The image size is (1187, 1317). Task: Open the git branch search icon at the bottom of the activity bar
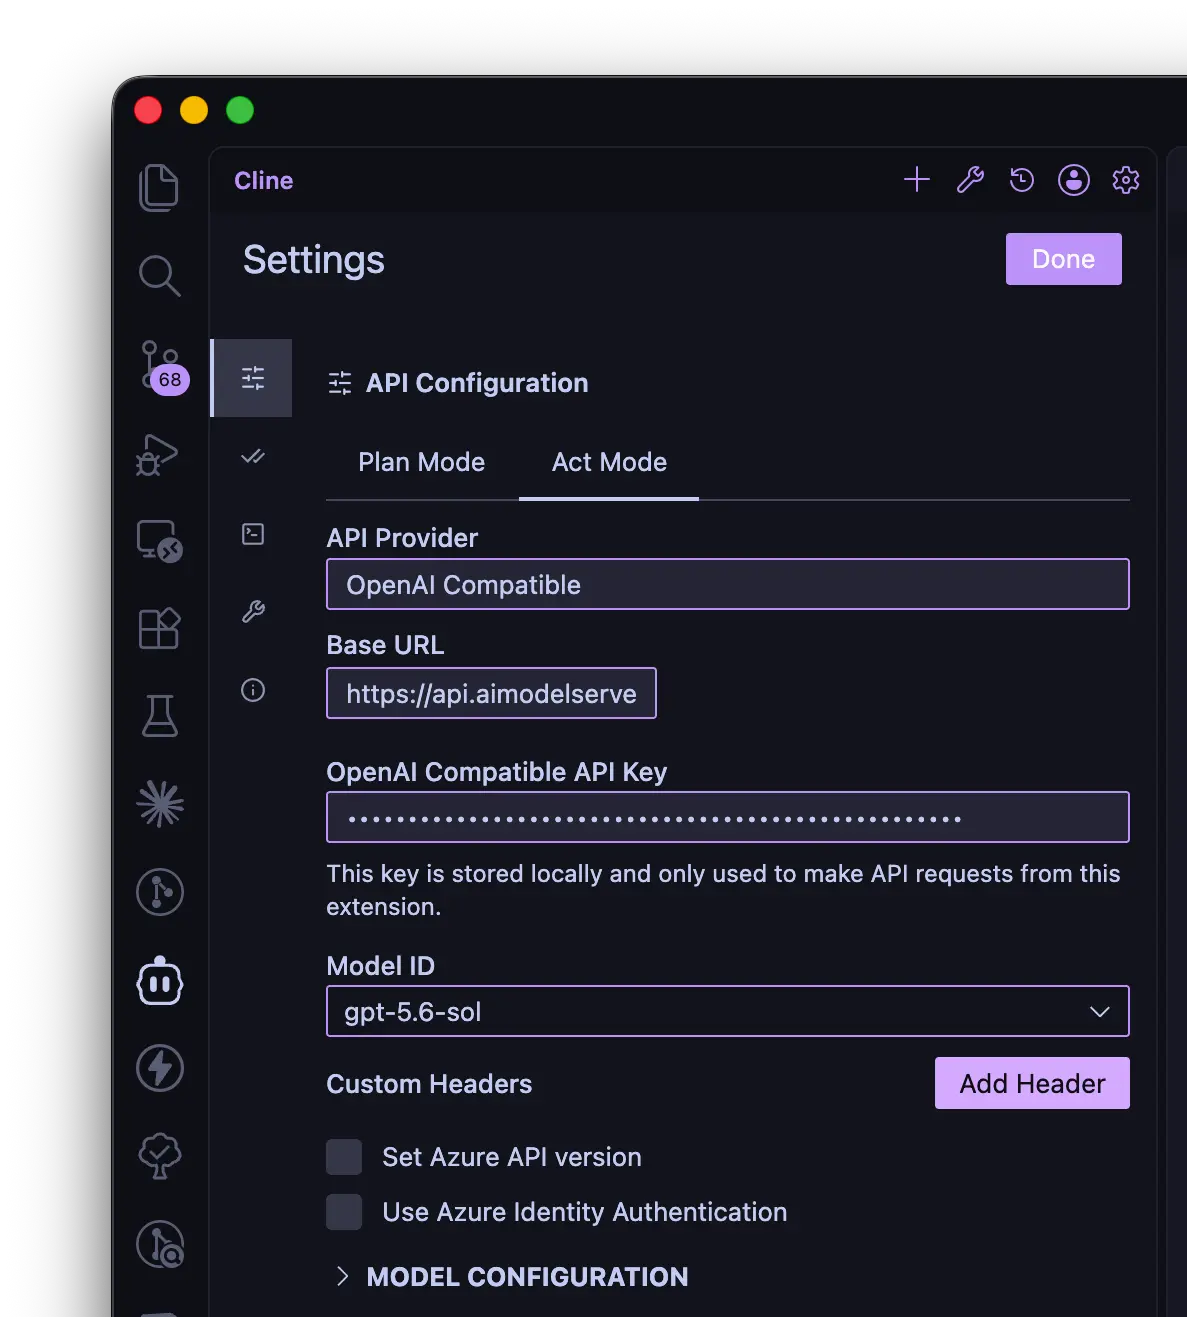coord(160,1244)
